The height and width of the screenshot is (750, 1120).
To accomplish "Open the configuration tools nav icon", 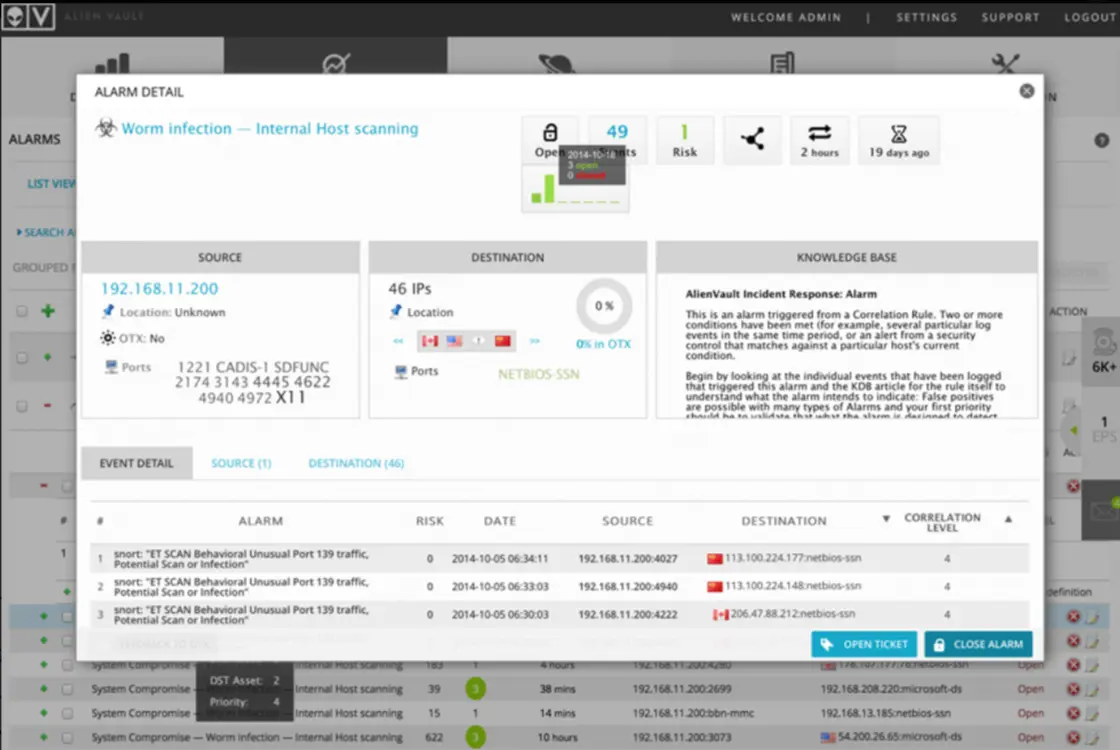I will [x=1005, y=64].
